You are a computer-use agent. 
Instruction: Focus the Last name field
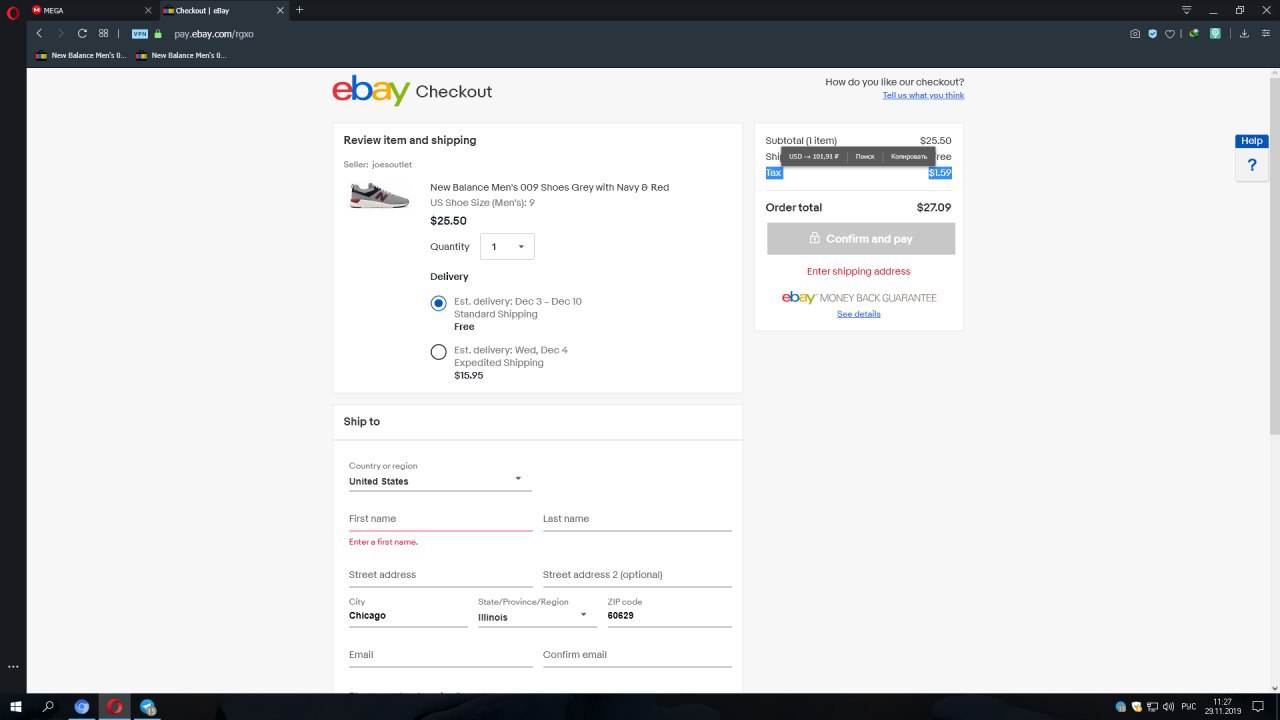tap(637, 519)
